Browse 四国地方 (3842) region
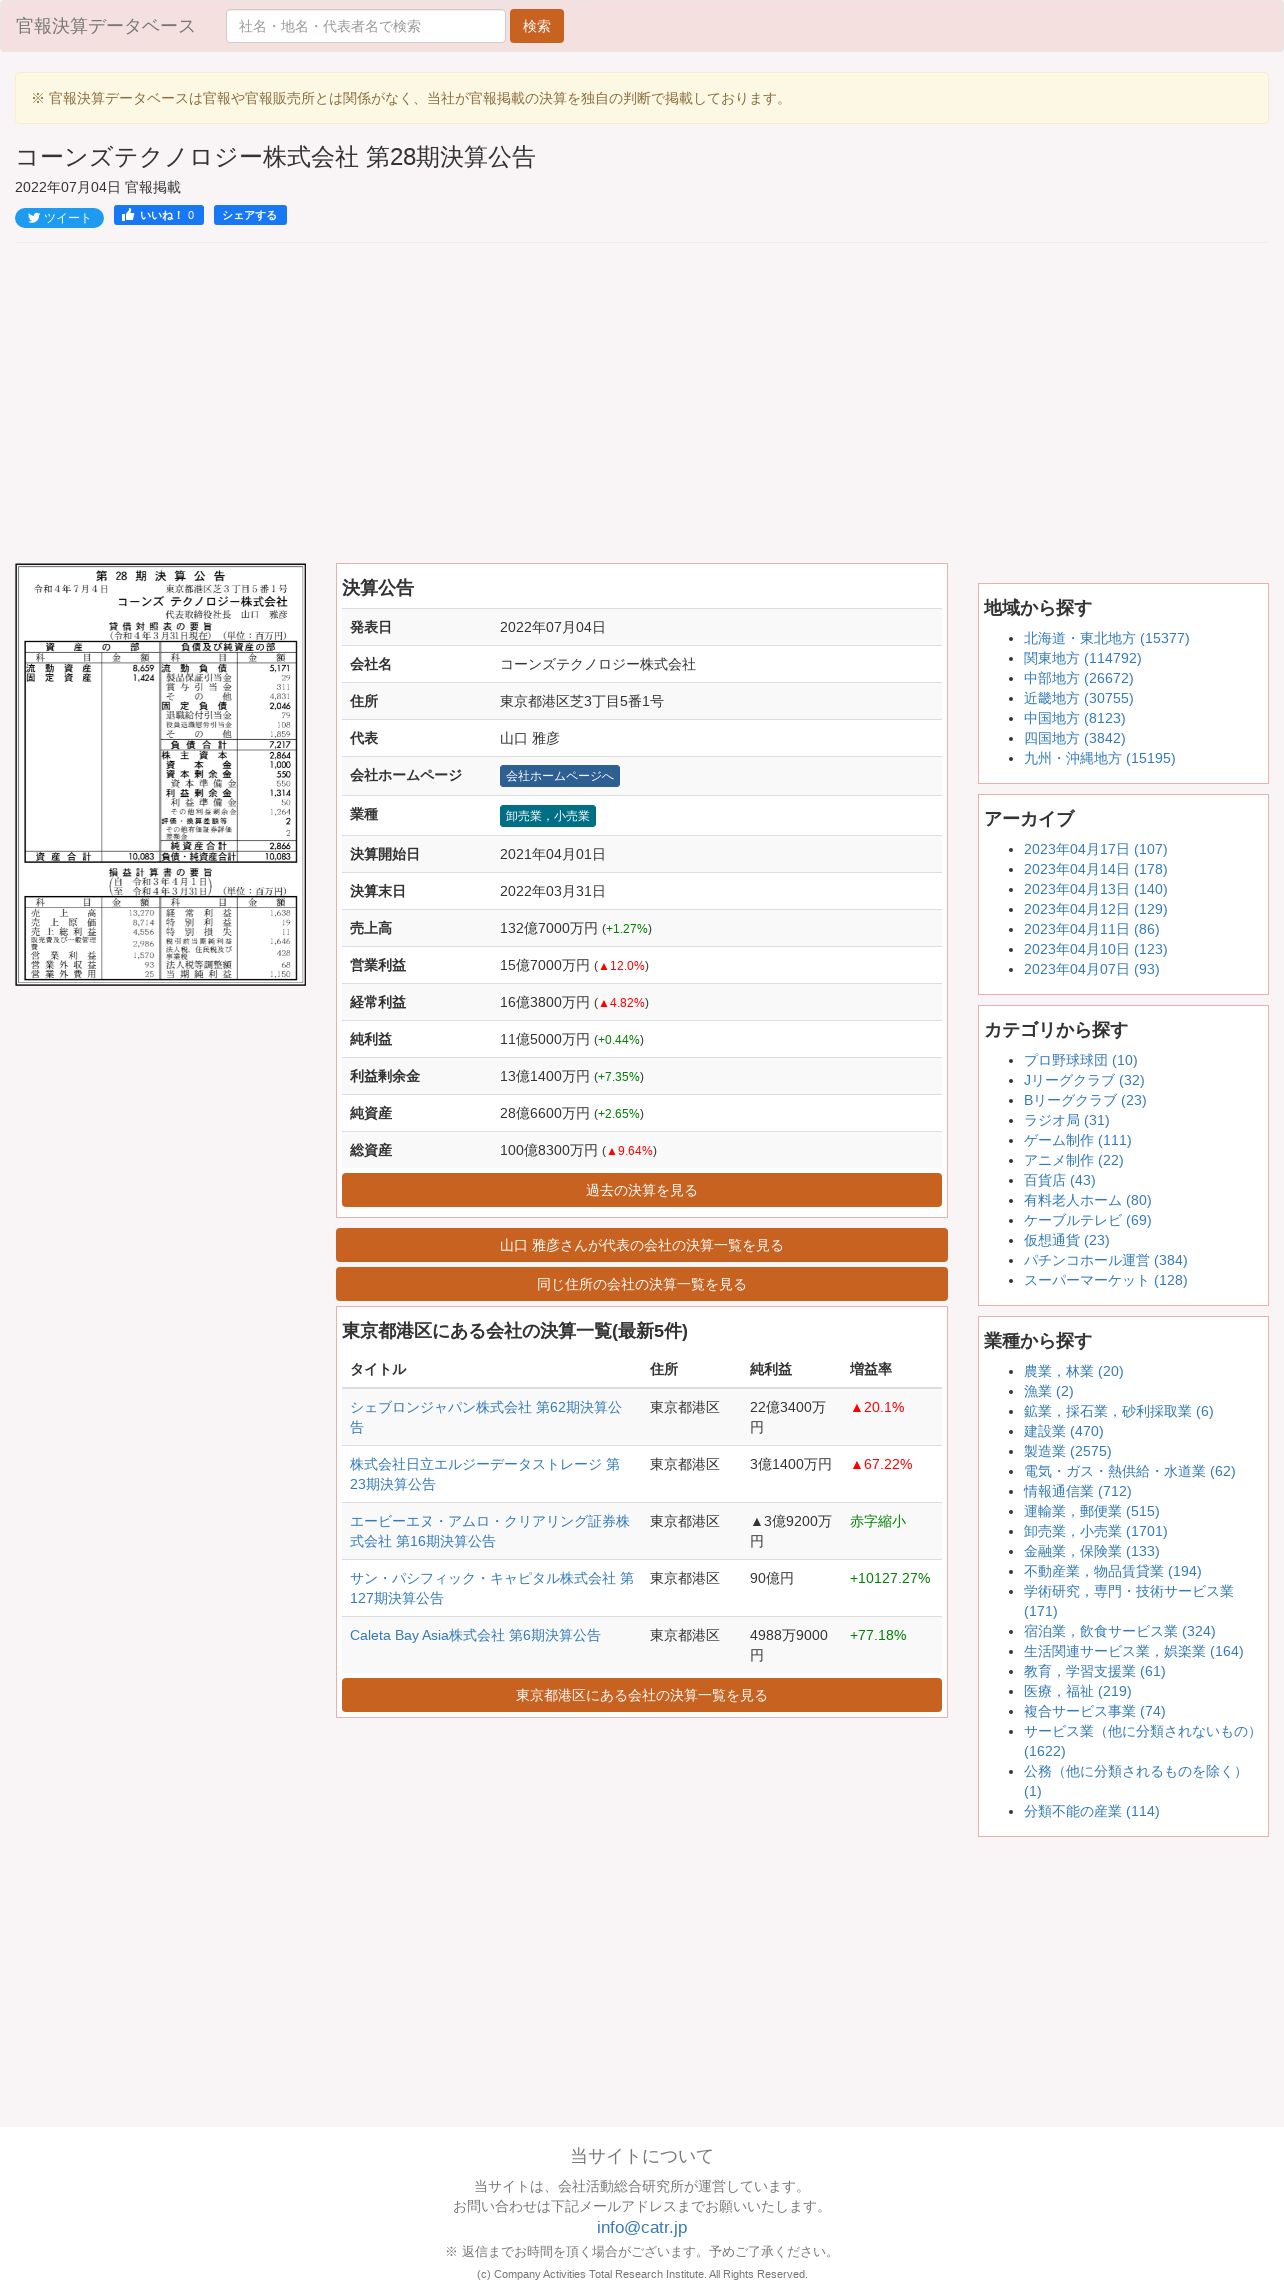The height and width of the screenshot is (2292, 1284). [x=1074, y=738]
